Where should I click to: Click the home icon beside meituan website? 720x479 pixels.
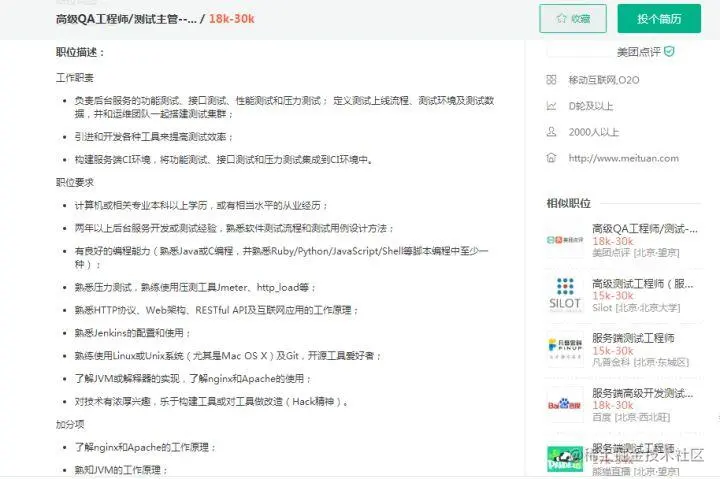(551, 158)
